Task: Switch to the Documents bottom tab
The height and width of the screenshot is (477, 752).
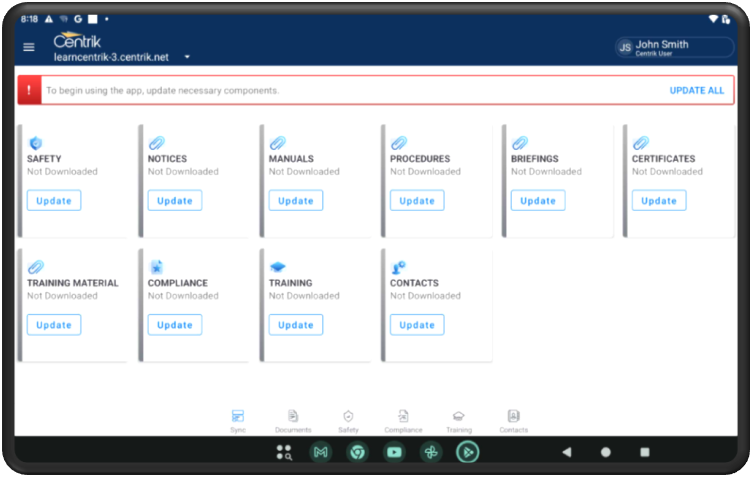Action: (x=293, y=420)
